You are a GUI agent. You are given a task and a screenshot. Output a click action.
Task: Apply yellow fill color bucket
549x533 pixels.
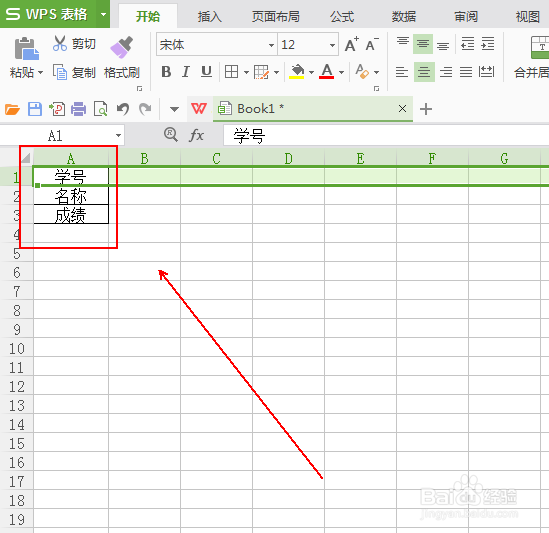(297, 72)
